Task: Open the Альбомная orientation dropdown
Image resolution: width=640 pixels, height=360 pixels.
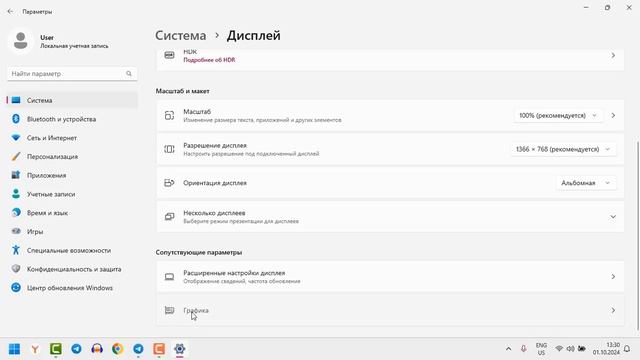Action: (x=585, y=183)
